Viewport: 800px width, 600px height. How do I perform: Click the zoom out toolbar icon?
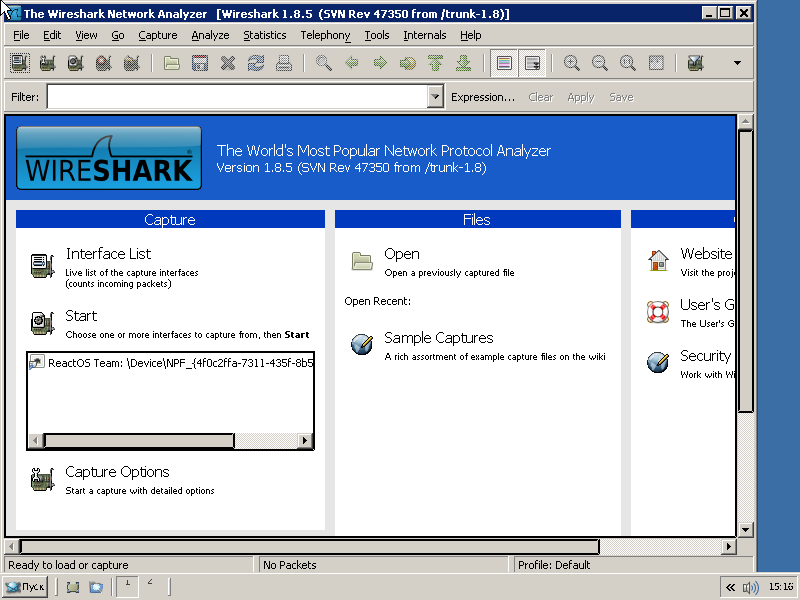tap(599, 63)
